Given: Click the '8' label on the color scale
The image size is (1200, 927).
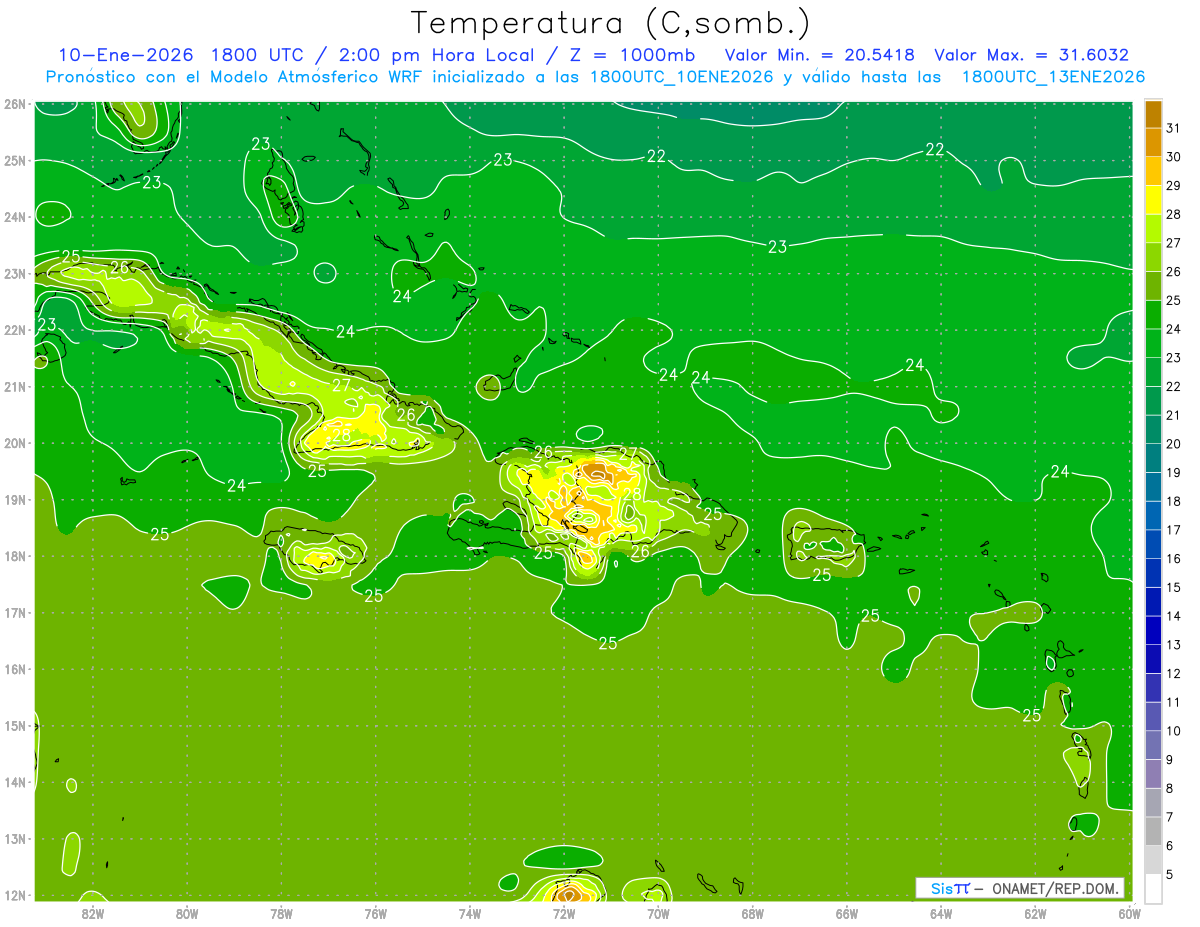Looking at the screenshot, I should tap(1170, 788).
